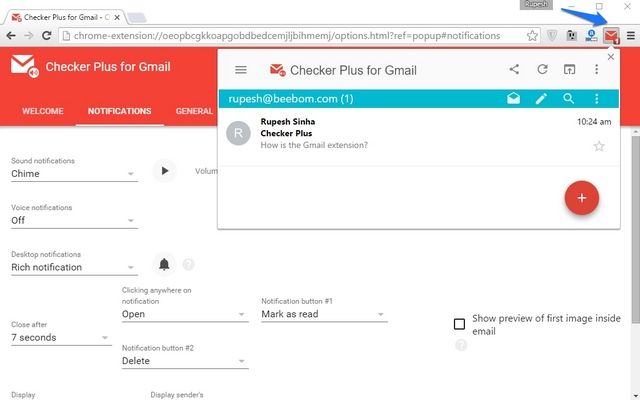Image resolution: width=640 pixels, height=400 pixels.
Task: Open popup in new window icon
Action: point(569,69)
